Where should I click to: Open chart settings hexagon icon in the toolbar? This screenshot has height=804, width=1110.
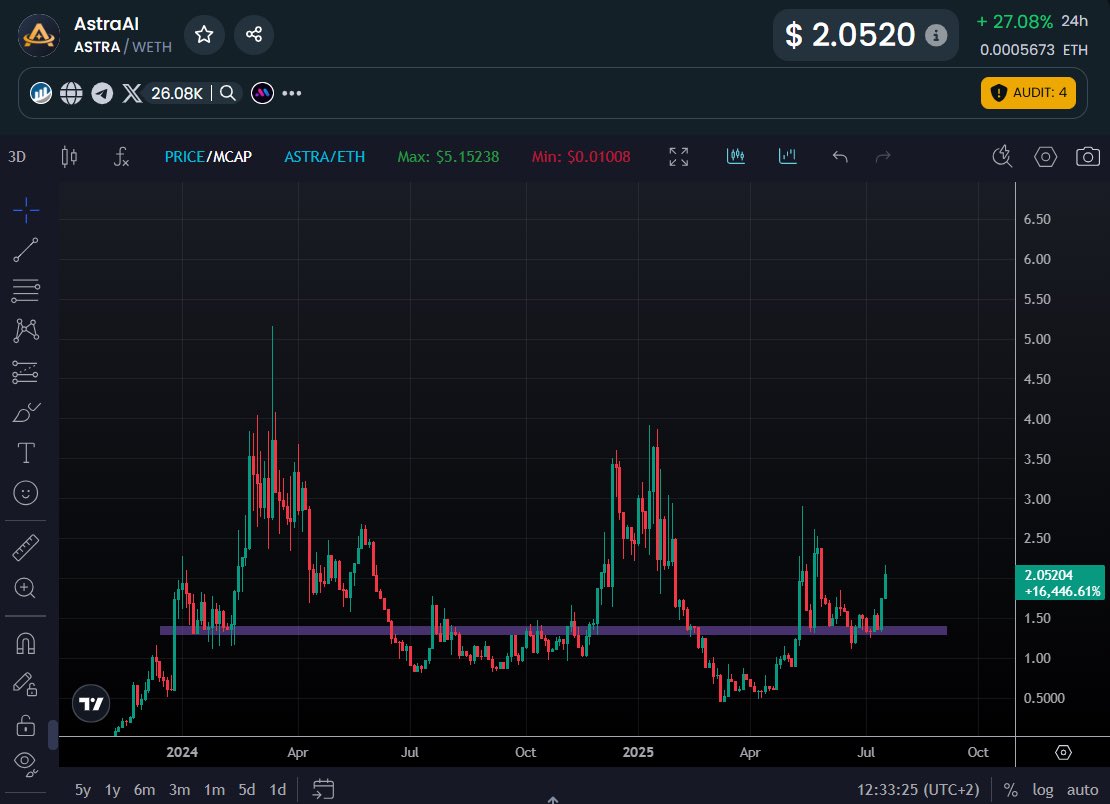[x=1046, y=156]
